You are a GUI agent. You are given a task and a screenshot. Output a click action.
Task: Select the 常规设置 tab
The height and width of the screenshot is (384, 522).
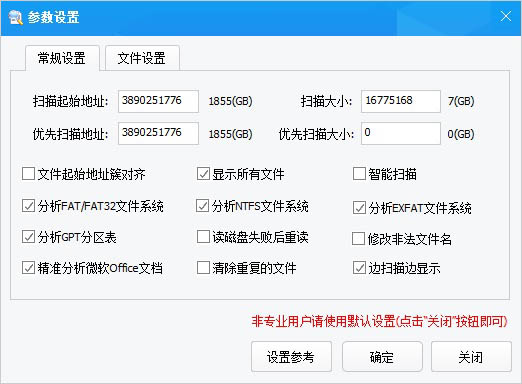[x=62, y=58]
